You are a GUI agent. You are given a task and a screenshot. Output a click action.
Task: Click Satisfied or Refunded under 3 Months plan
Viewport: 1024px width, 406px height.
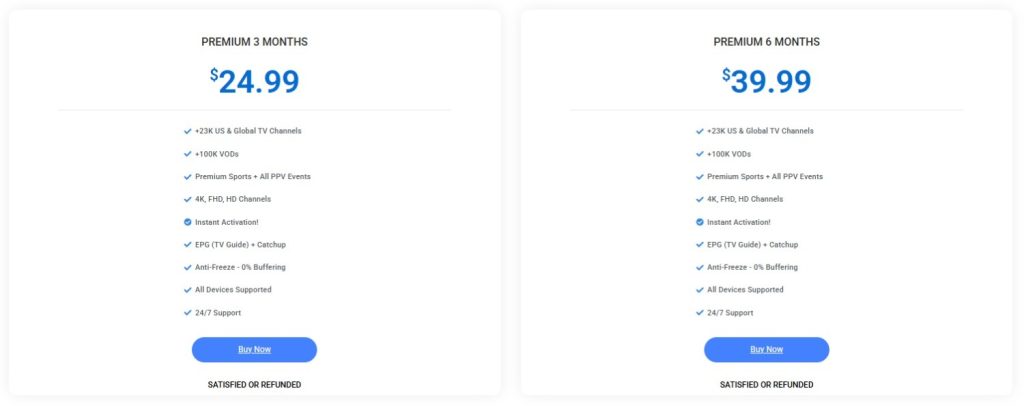point(254,384)
